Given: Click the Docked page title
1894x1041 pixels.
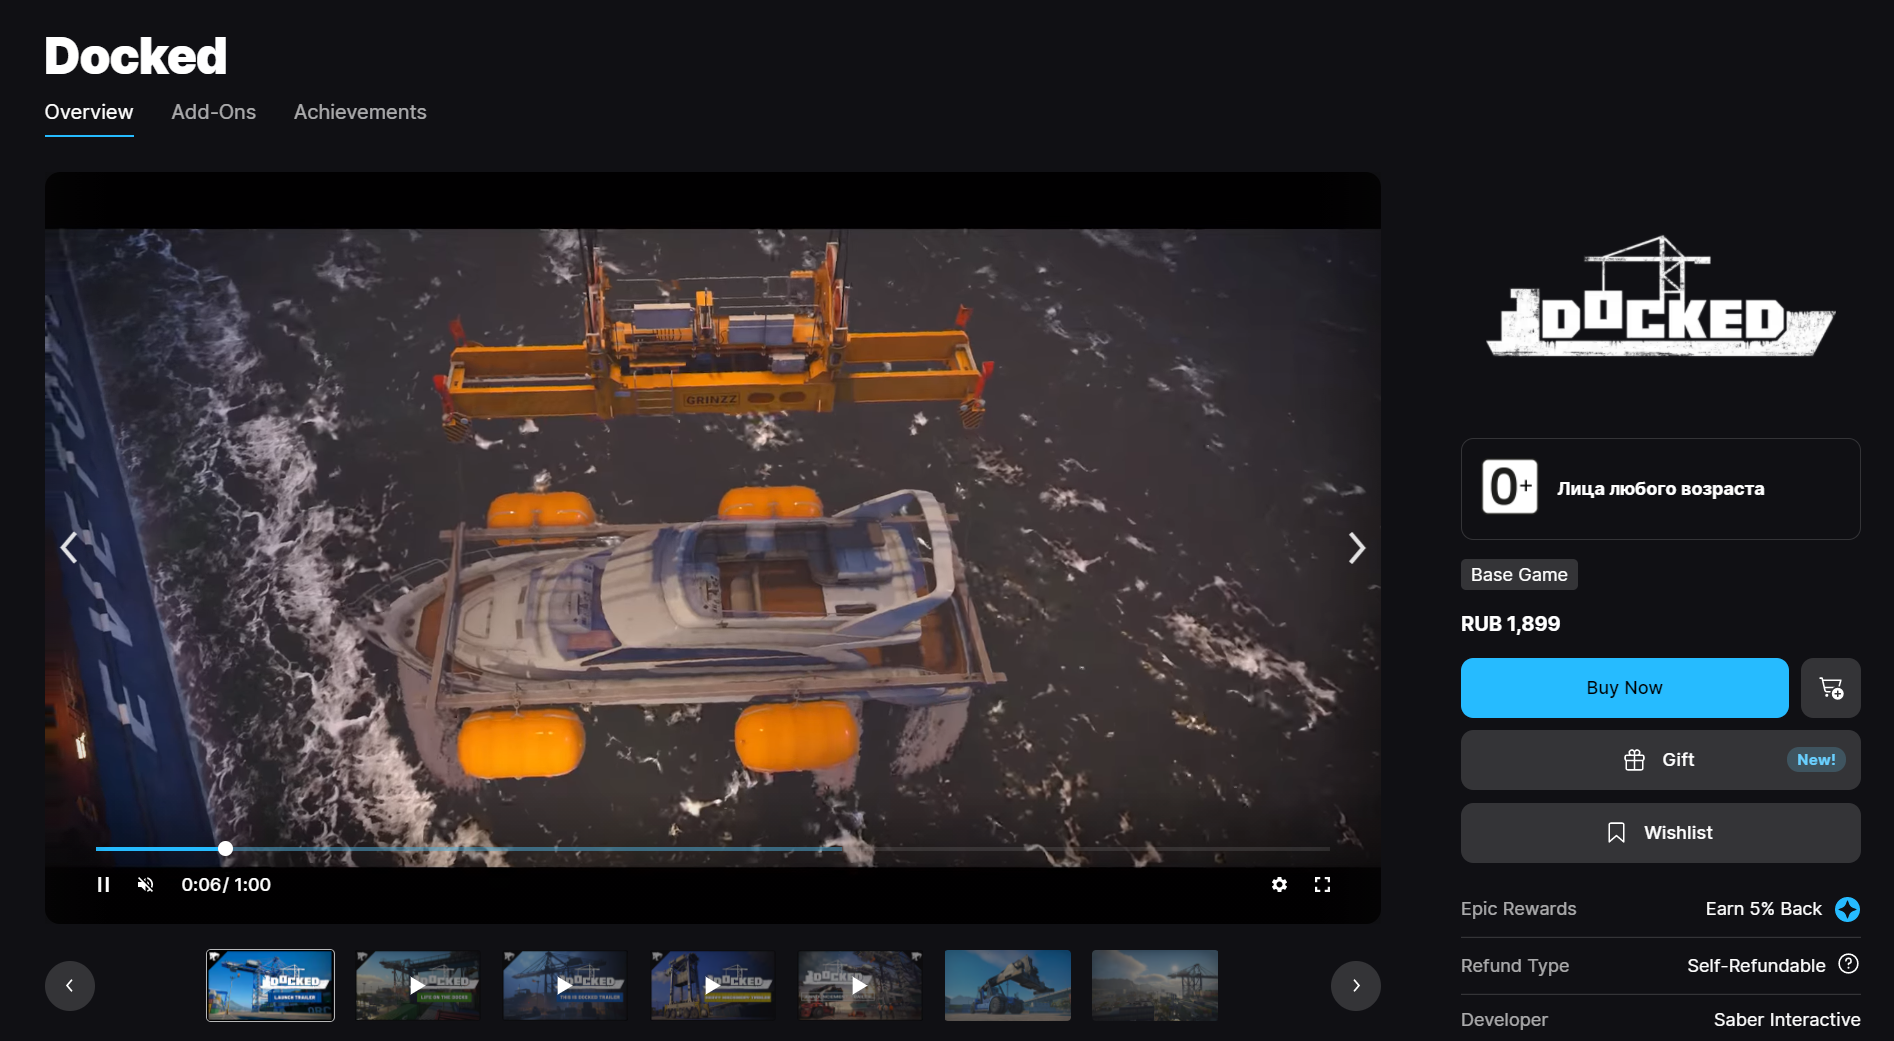Looking at the screenshot, I should point(136,56).
